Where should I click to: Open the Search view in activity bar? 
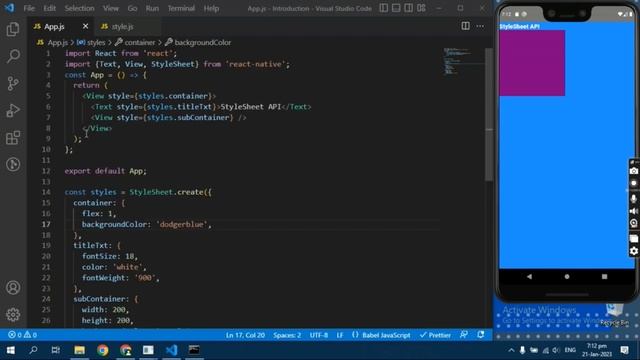pyautogui.click(x=13, y=56)
